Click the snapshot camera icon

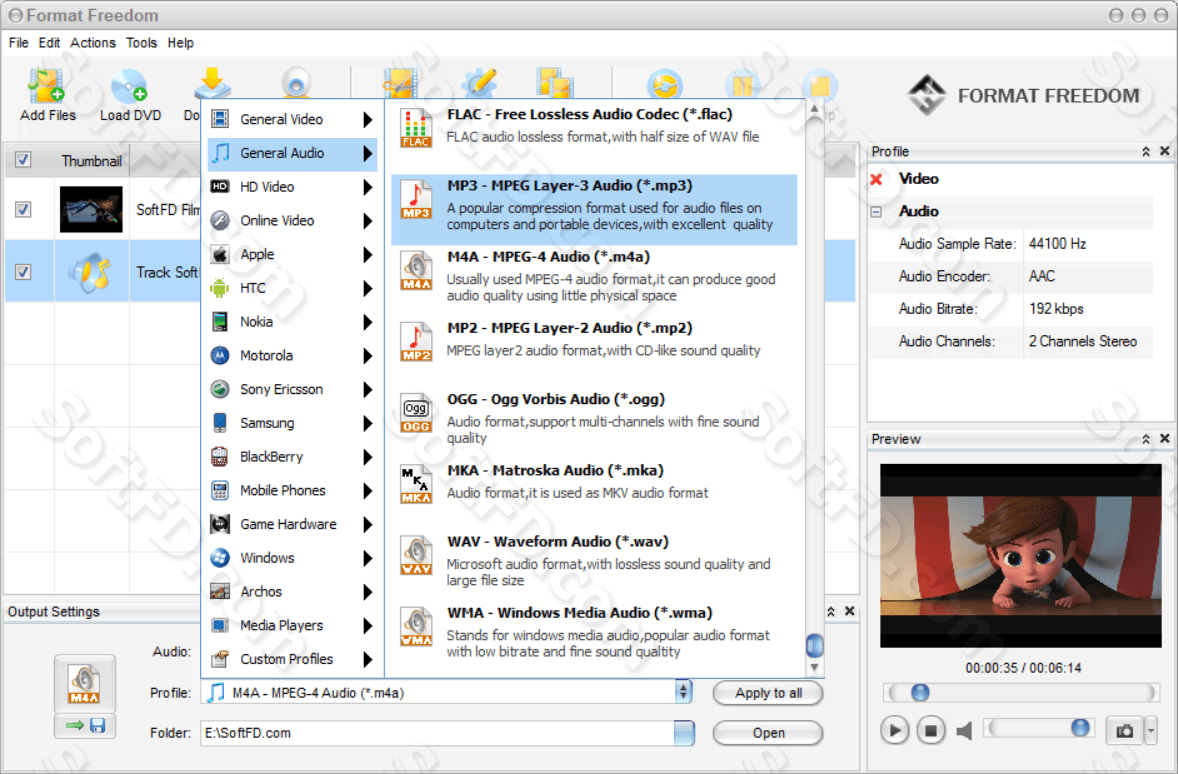pyautogui.click(x=1125, y=730)
